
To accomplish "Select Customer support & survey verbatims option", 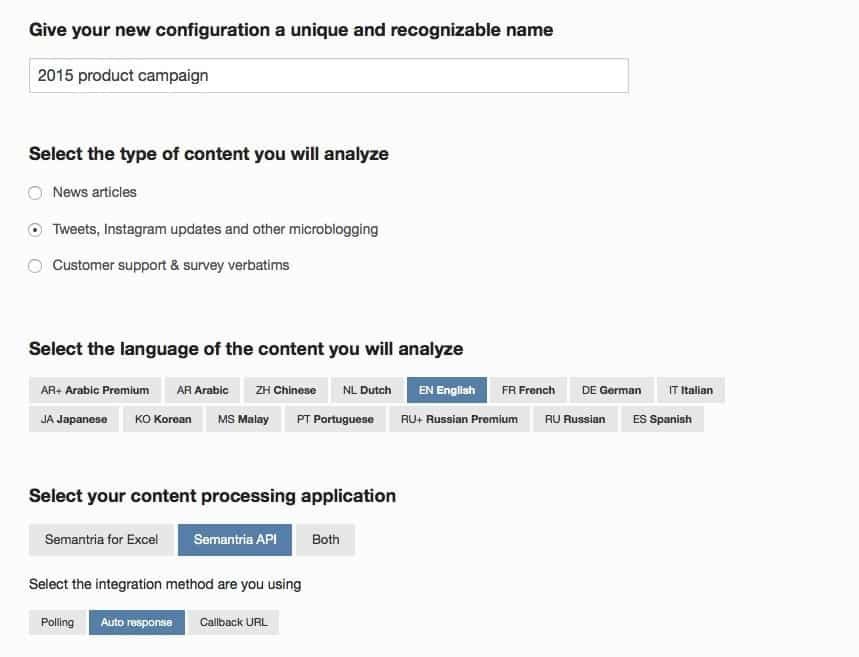I will click(36, 266).
